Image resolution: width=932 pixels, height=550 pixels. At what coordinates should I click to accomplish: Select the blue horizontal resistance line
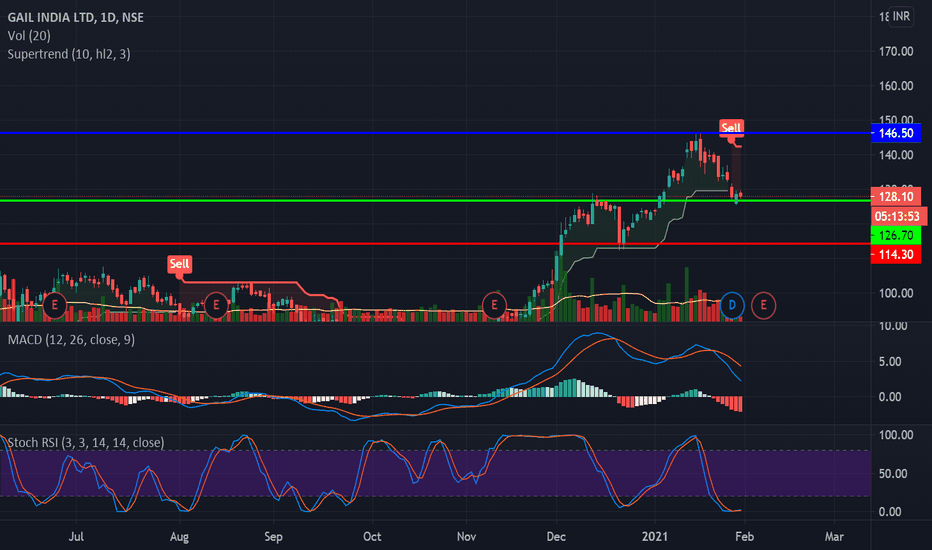(x=435, y=133)
